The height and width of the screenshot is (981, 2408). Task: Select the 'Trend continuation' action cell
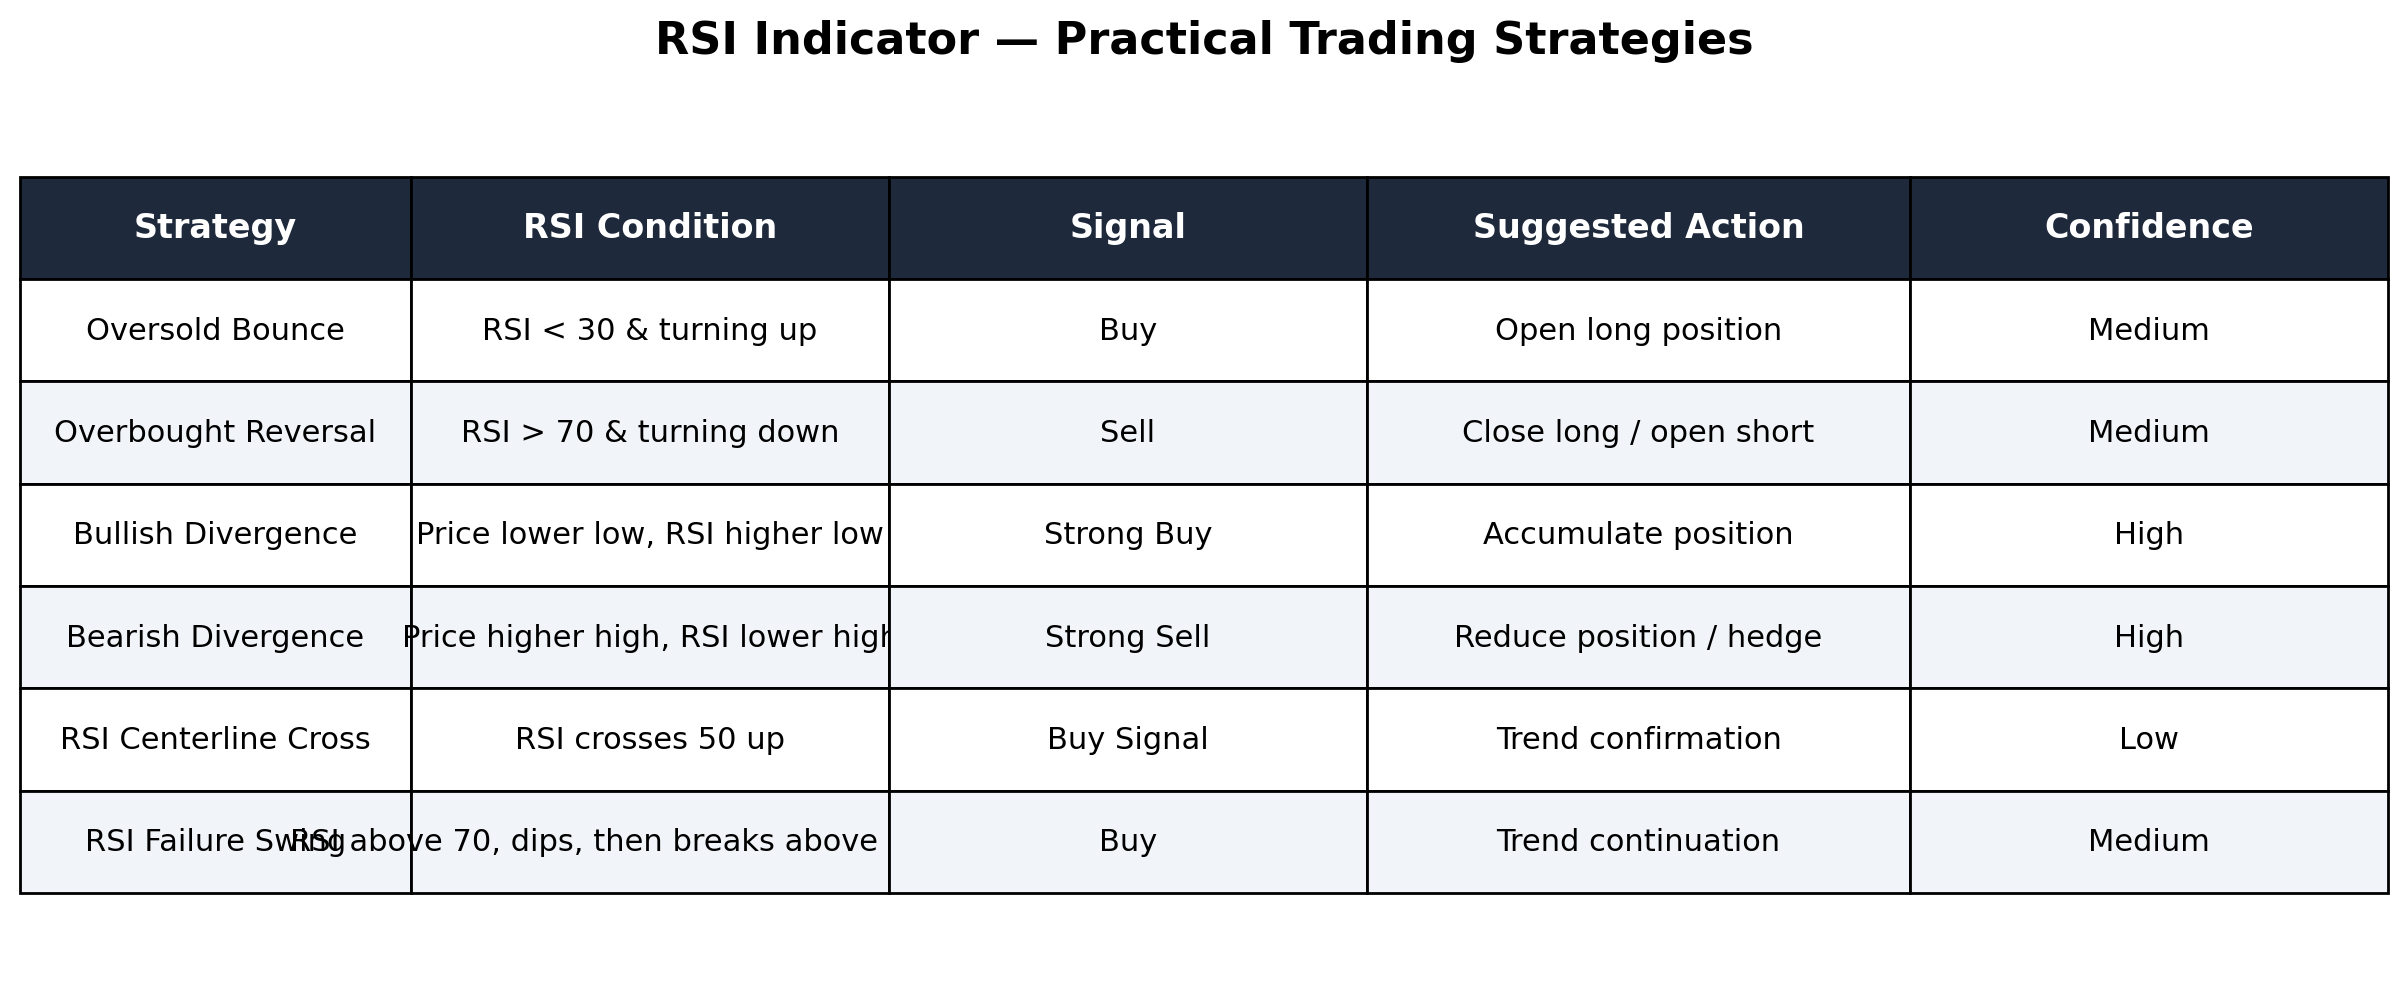1638,842
